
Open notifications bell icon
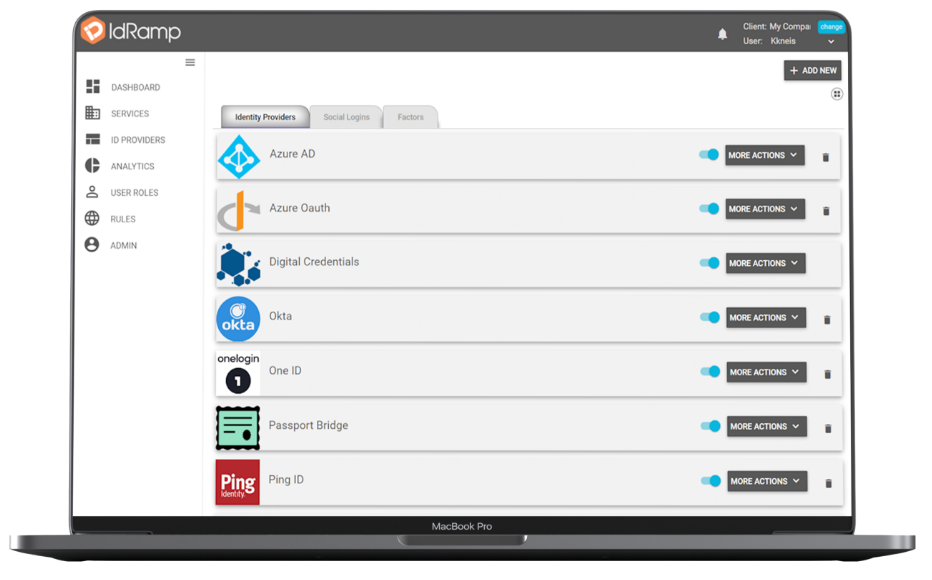tap(722, 34)
